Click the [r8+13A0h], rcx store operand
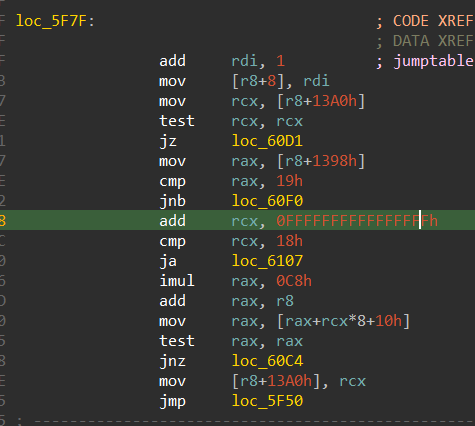The image size is (475, 426). [299, 381]
